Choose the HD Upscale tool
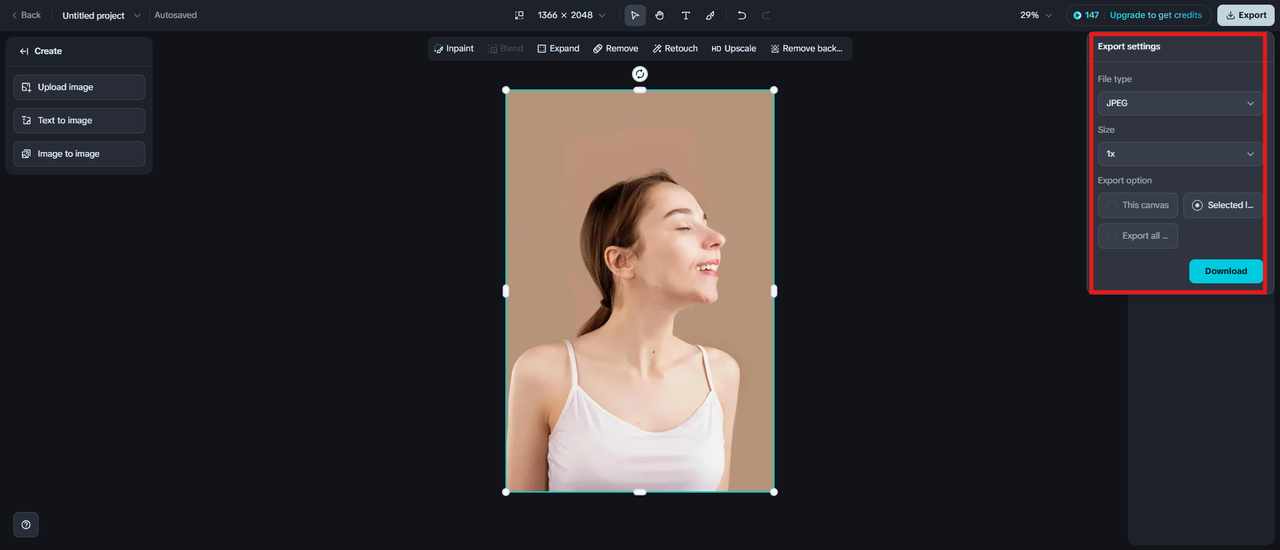The width and height of the screenshot is (1280, 550). (734, 48)
